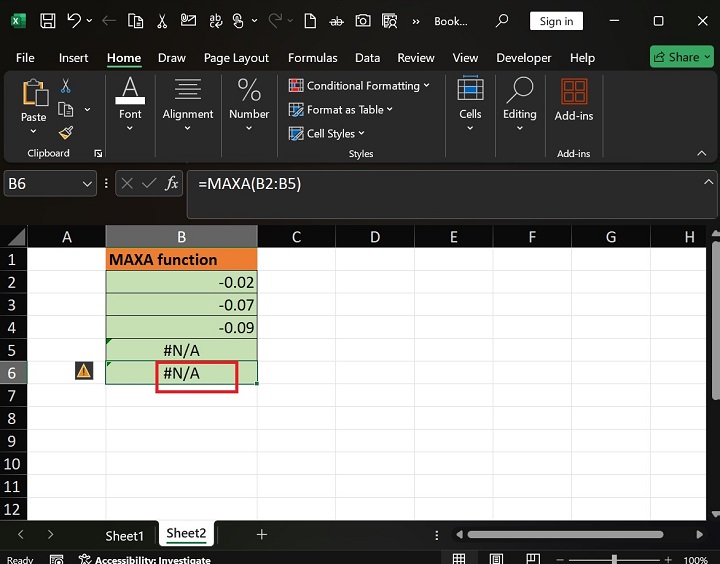
Task: Select cell B1 'MAXA function'
Action: (181, 259)
